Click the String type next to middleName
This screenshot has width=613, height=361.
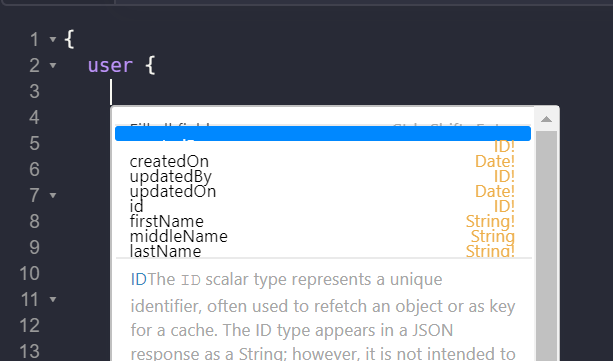pos(493,236)
